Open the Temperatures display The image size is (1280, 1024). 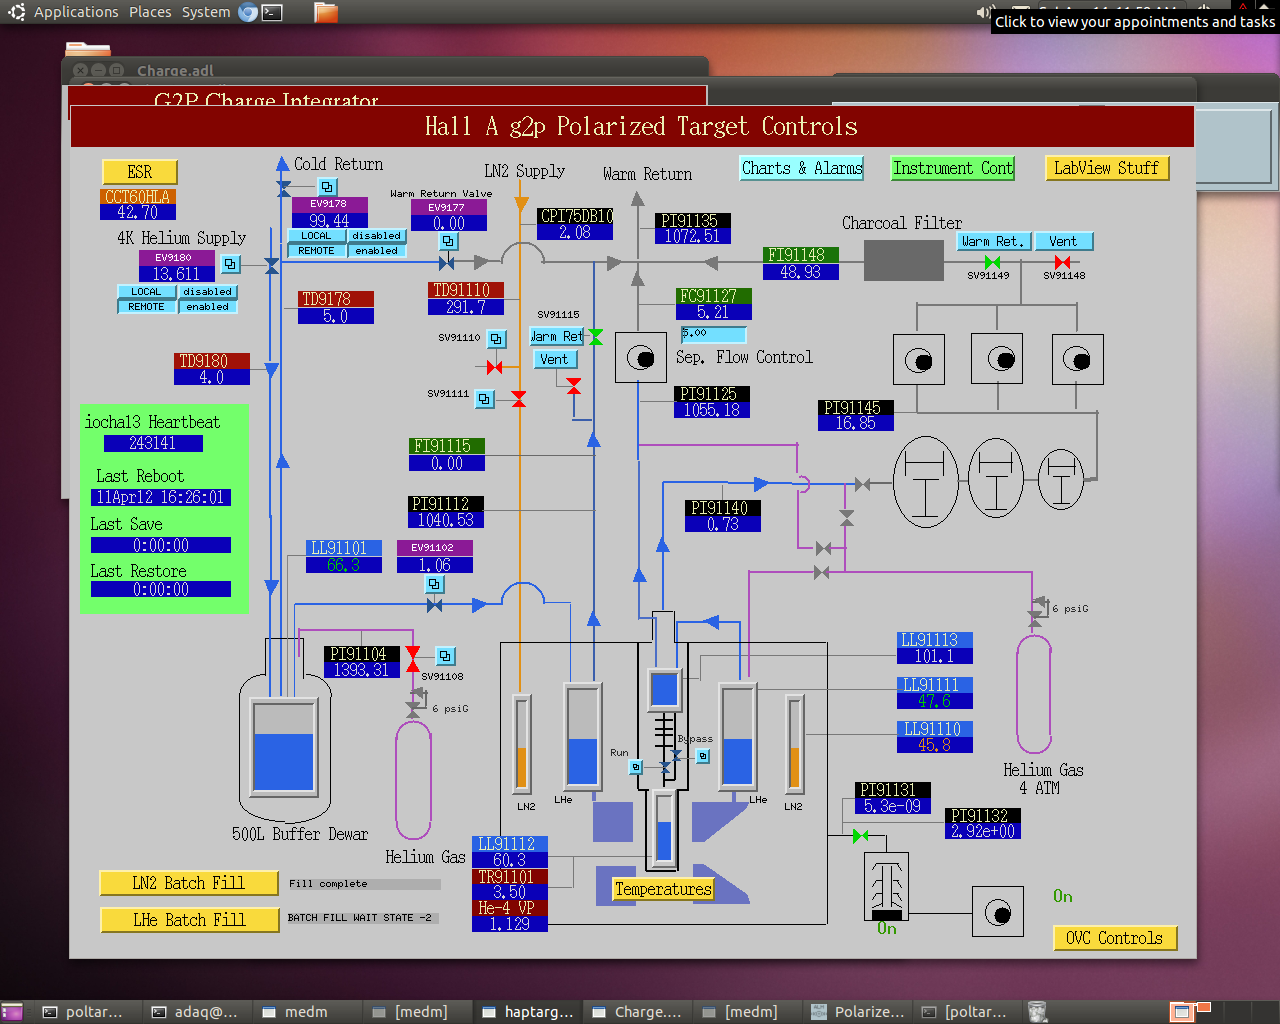(x=663, y=889)
